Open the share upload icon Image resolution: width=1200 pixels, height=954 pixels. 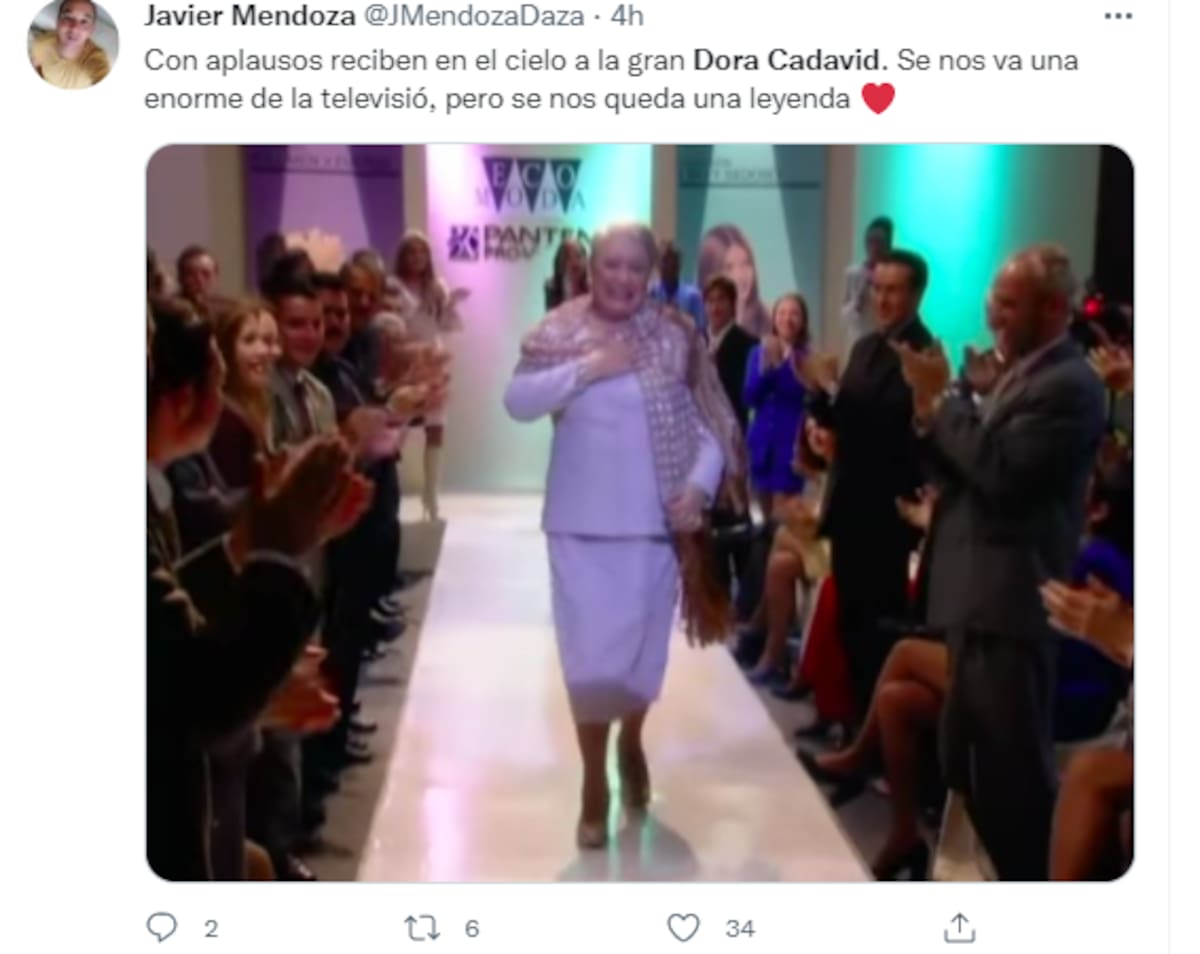[959, 927]
